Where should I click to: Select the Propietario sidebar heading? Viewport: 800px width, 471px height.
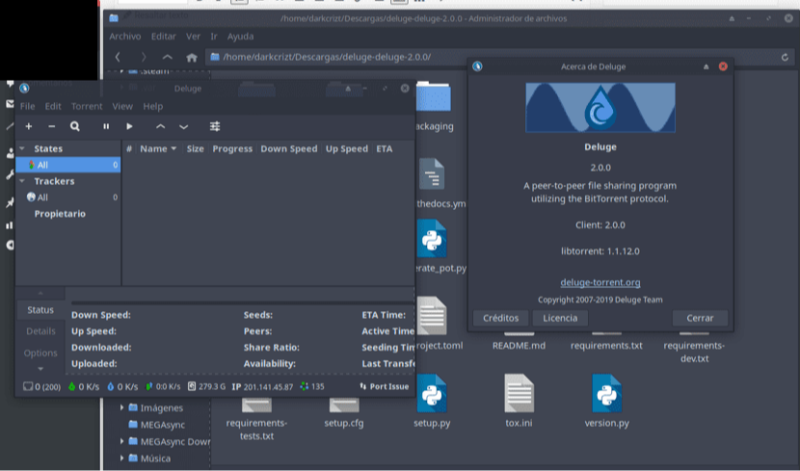tap(60, 214)
